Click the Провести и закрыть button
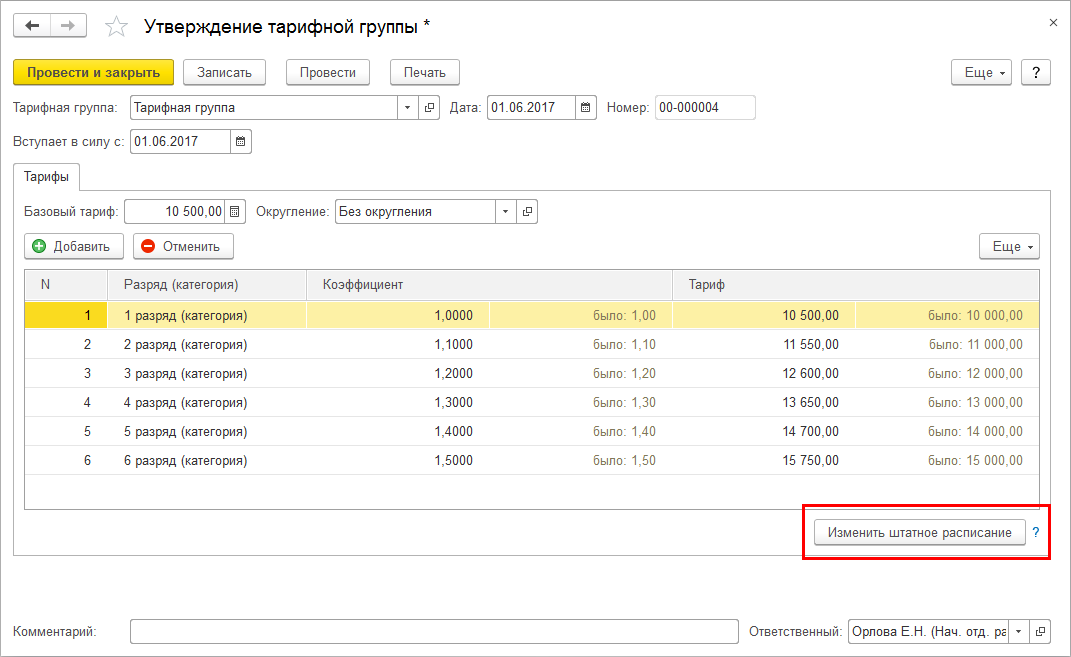Viewport: 1071px width, 657px height. coord(94,72)
